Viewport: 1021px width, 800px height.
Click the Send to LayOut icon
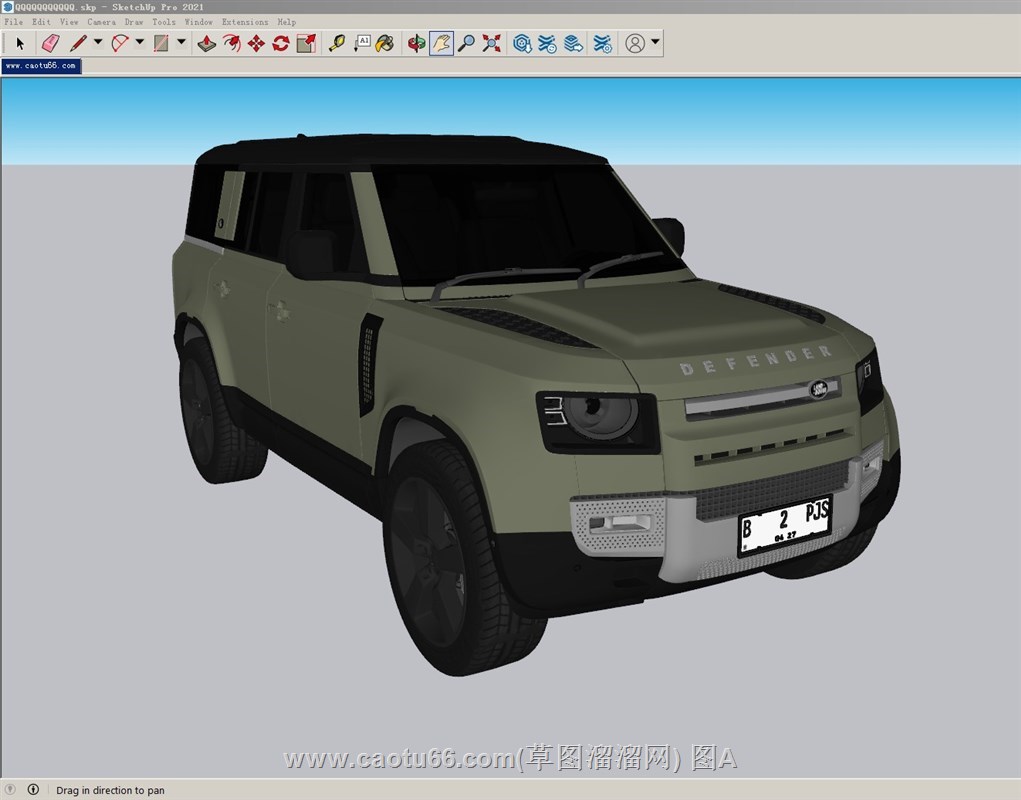pyautogui.click(x=574, y=44)
